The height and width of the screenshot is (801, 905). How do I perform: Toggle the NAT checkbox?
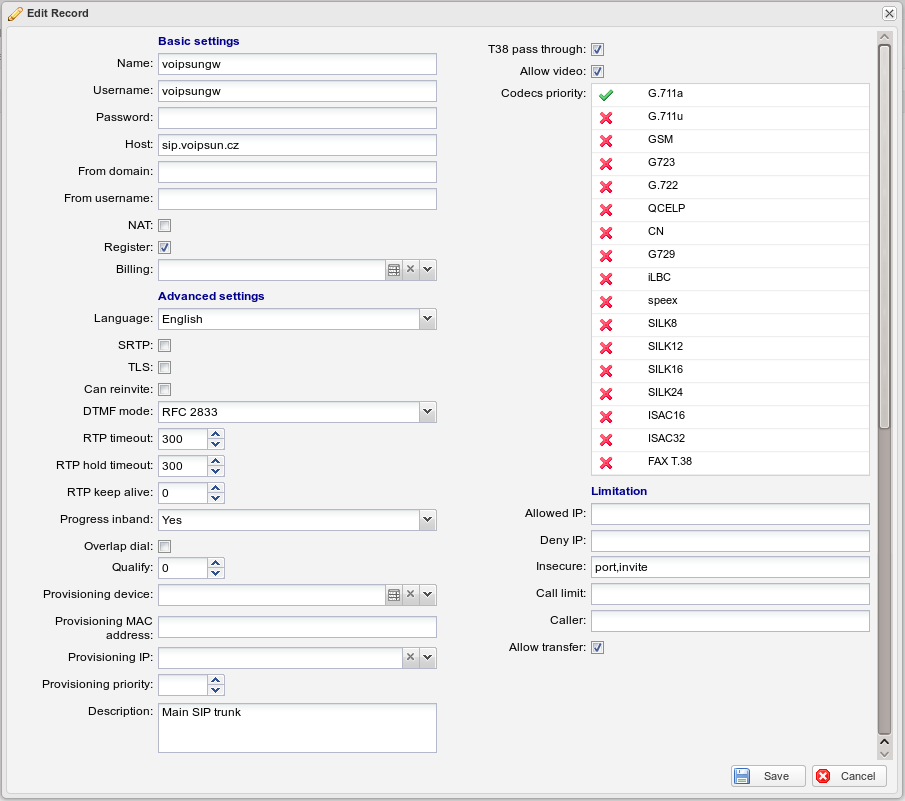[164, 226]
